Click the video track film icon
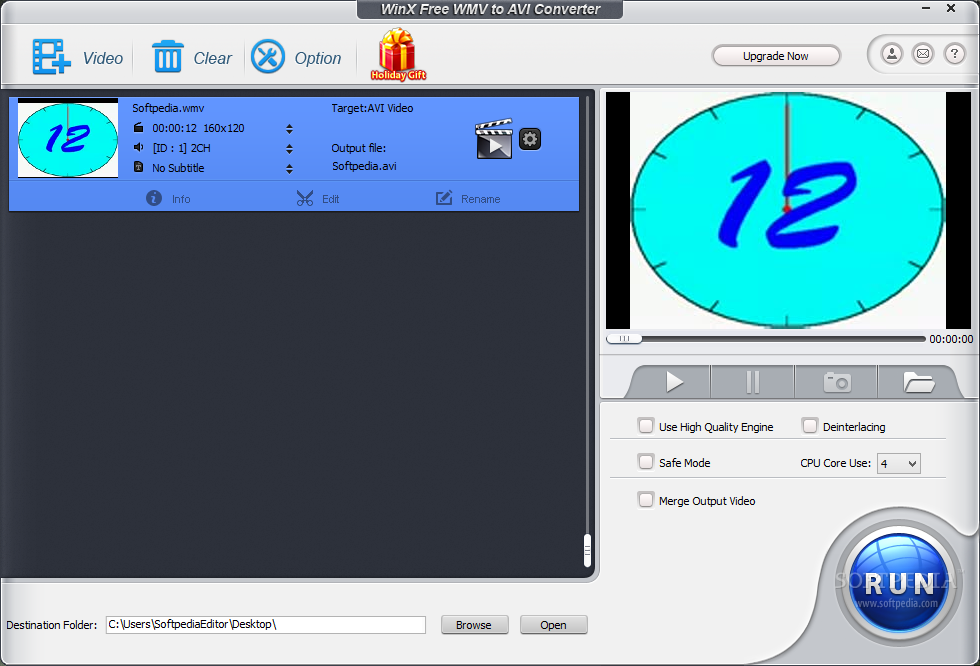This screenshot has width=980, height=666. tap(139, 128)
